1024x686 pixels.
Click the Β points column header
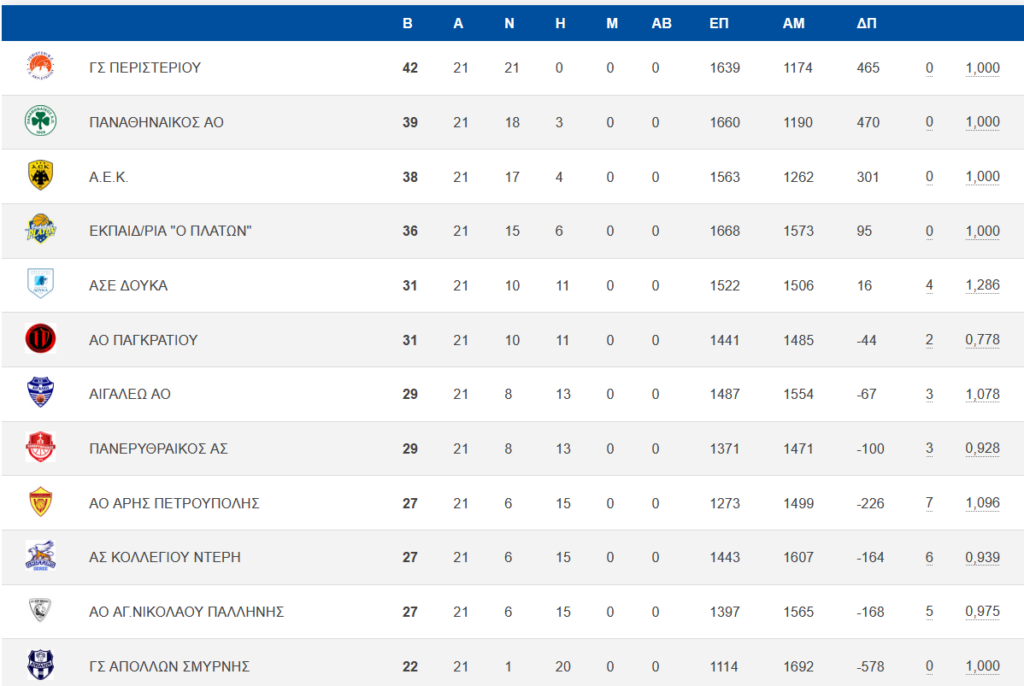point(408,24)
